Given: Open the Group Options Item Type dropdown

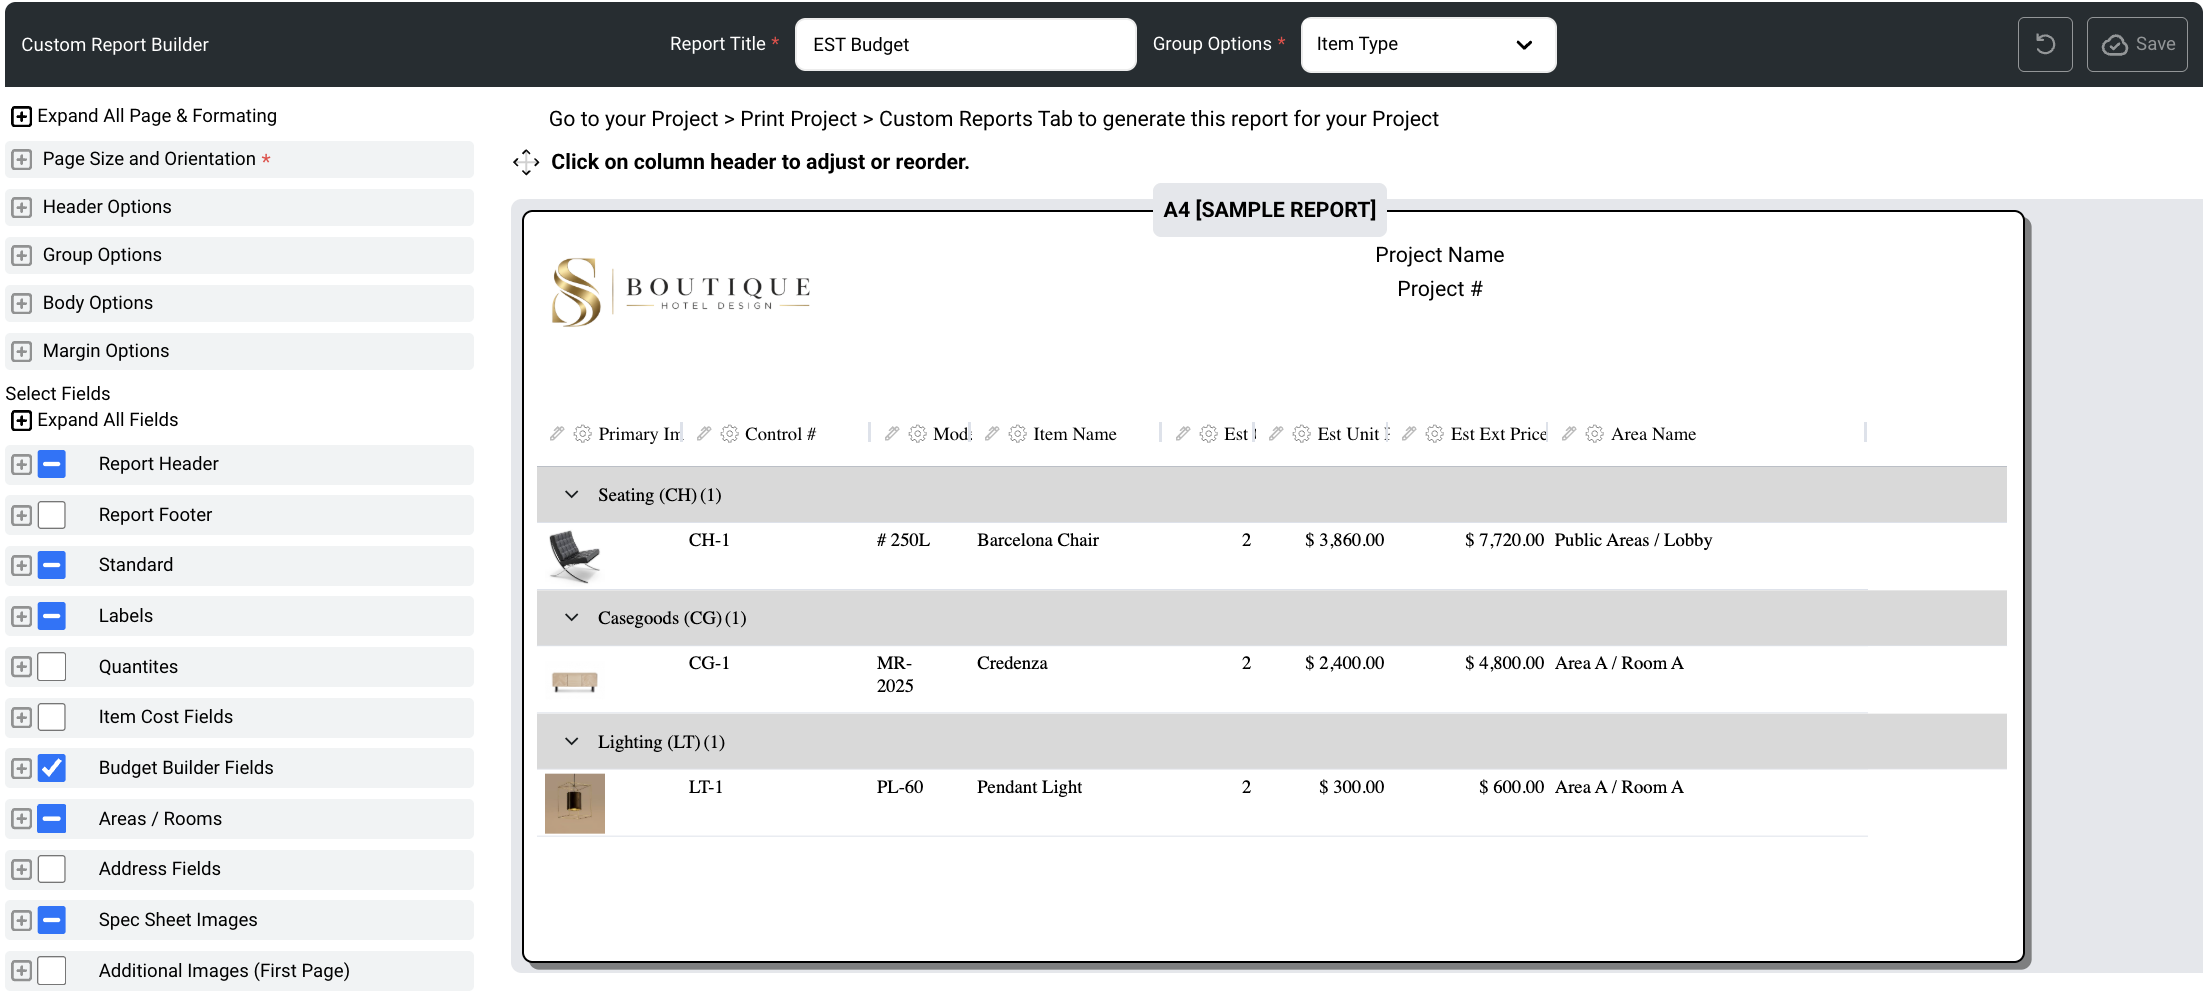Looking at the screenshot, I should click(1428, 45).
